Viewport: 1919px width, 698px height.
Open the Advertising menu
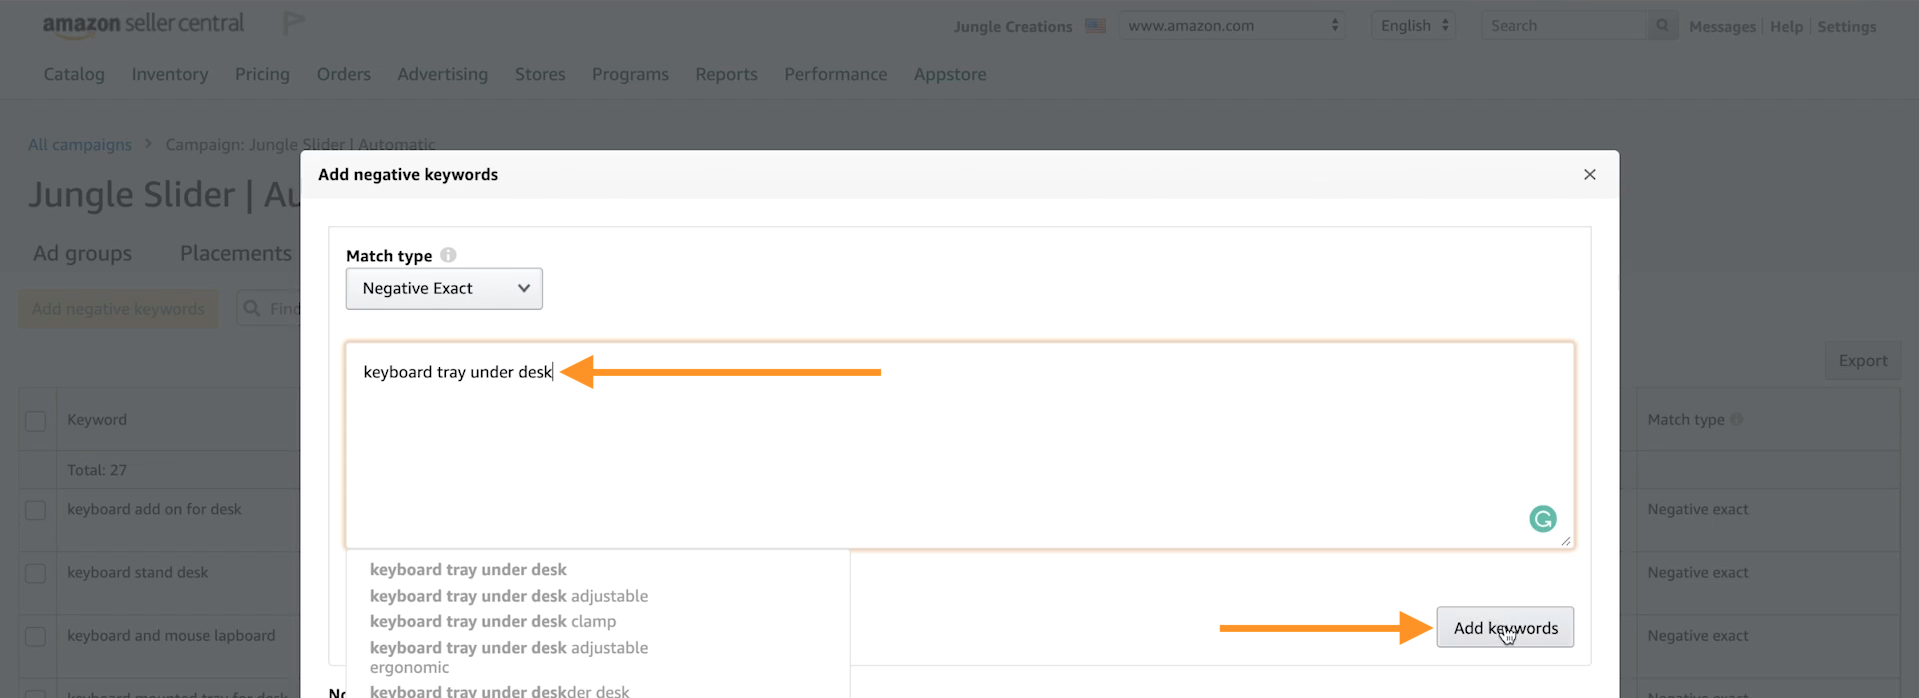coord(442,74)
